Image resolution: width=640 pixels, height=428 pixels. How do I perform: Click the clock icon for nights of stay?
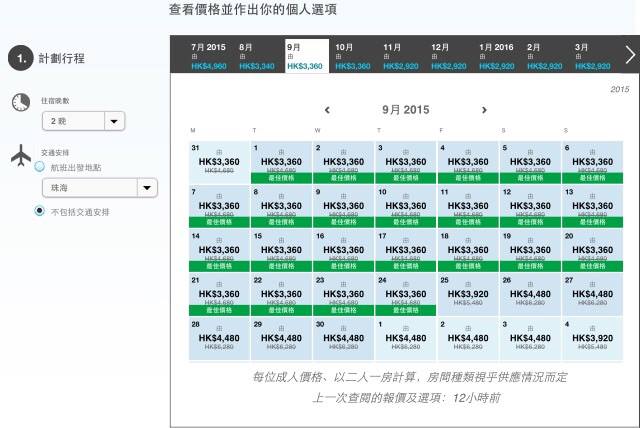point(21,104)
